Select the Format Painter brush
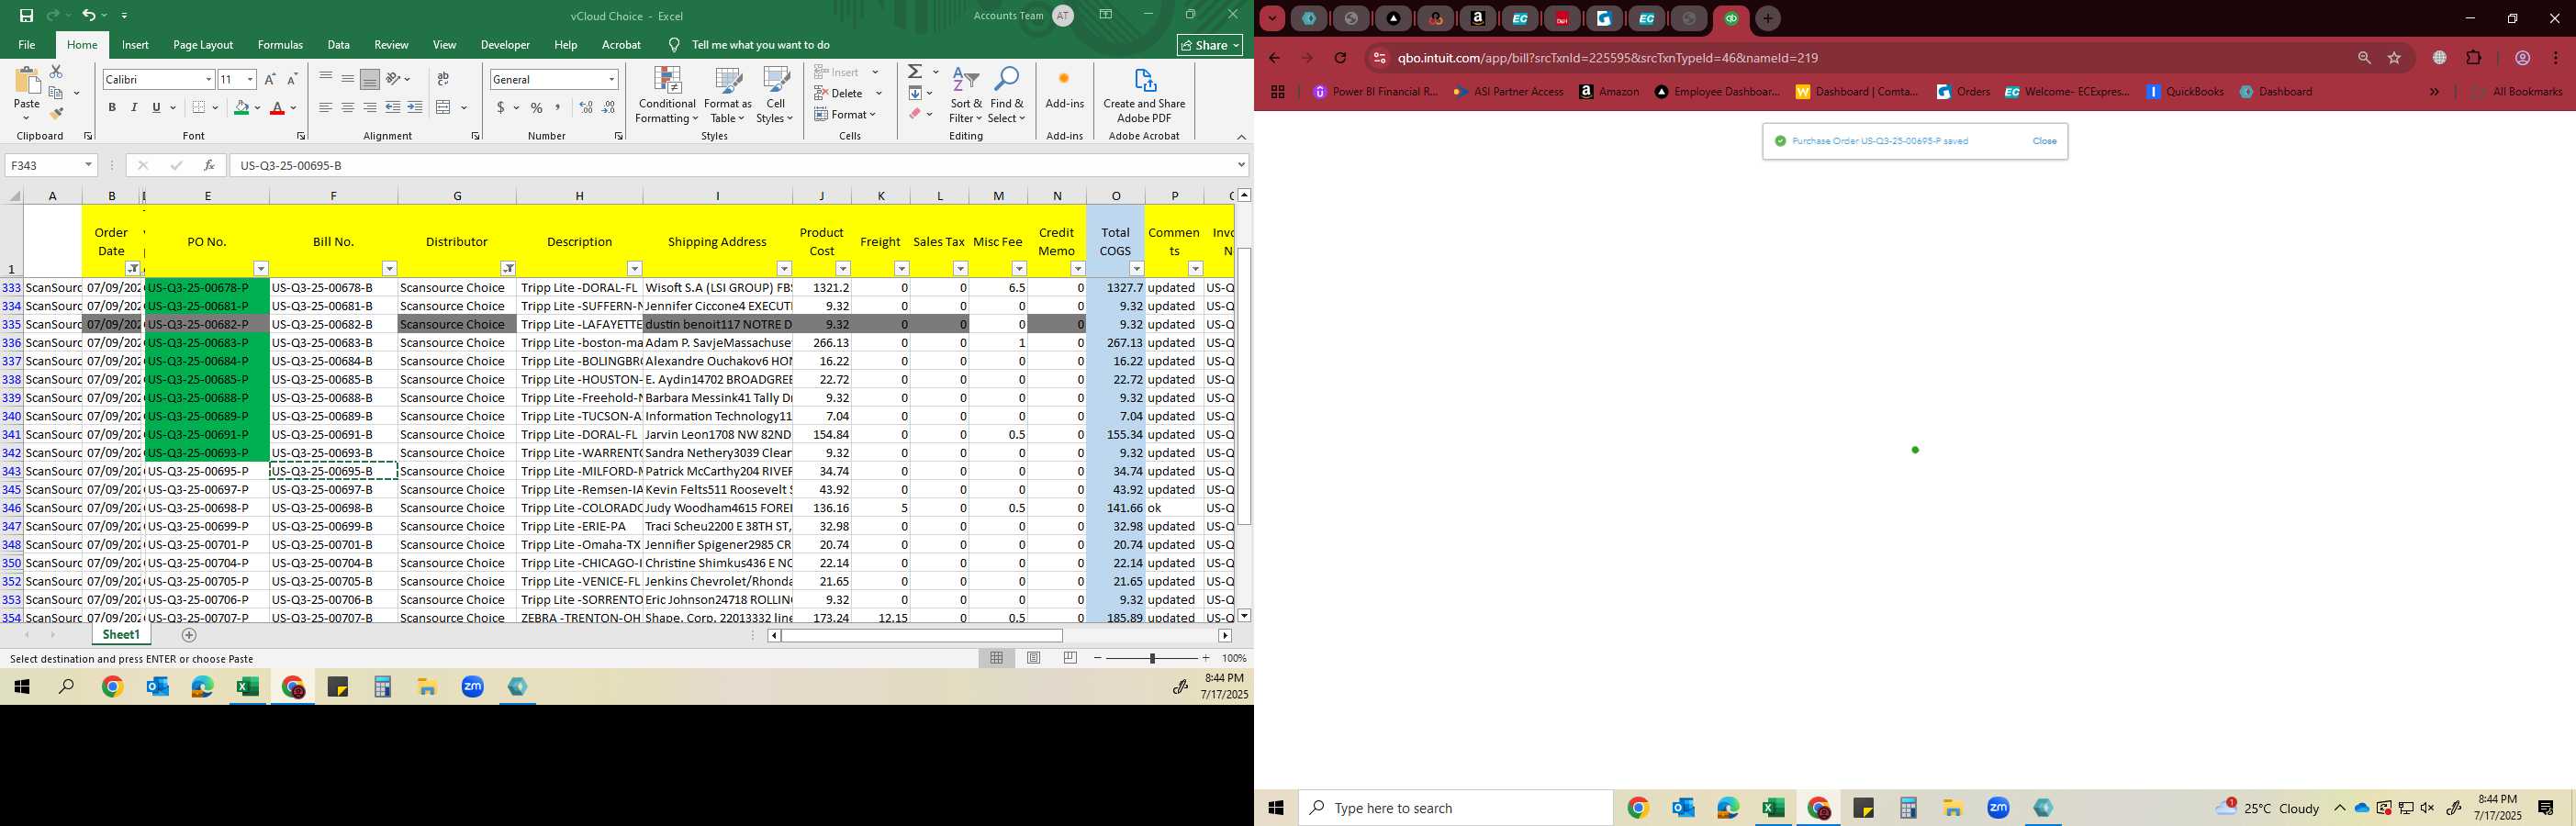 [56, 114]
